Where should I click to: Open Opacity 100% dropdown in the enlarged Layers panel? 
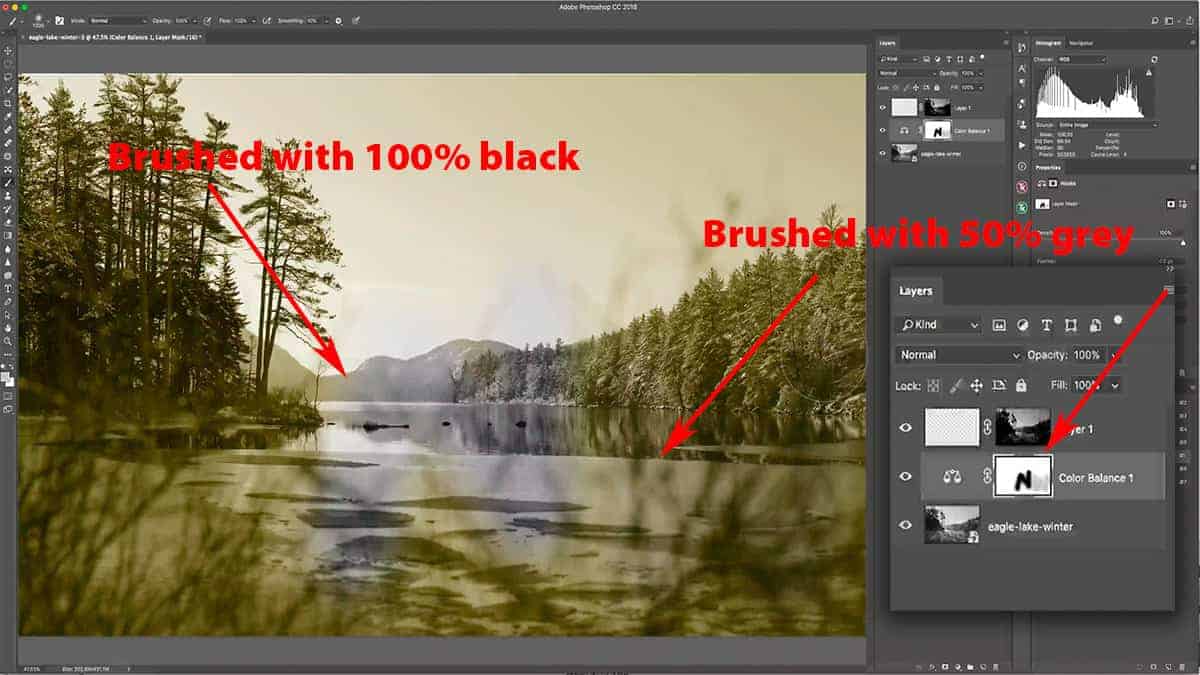click(x=1113, y=355)
